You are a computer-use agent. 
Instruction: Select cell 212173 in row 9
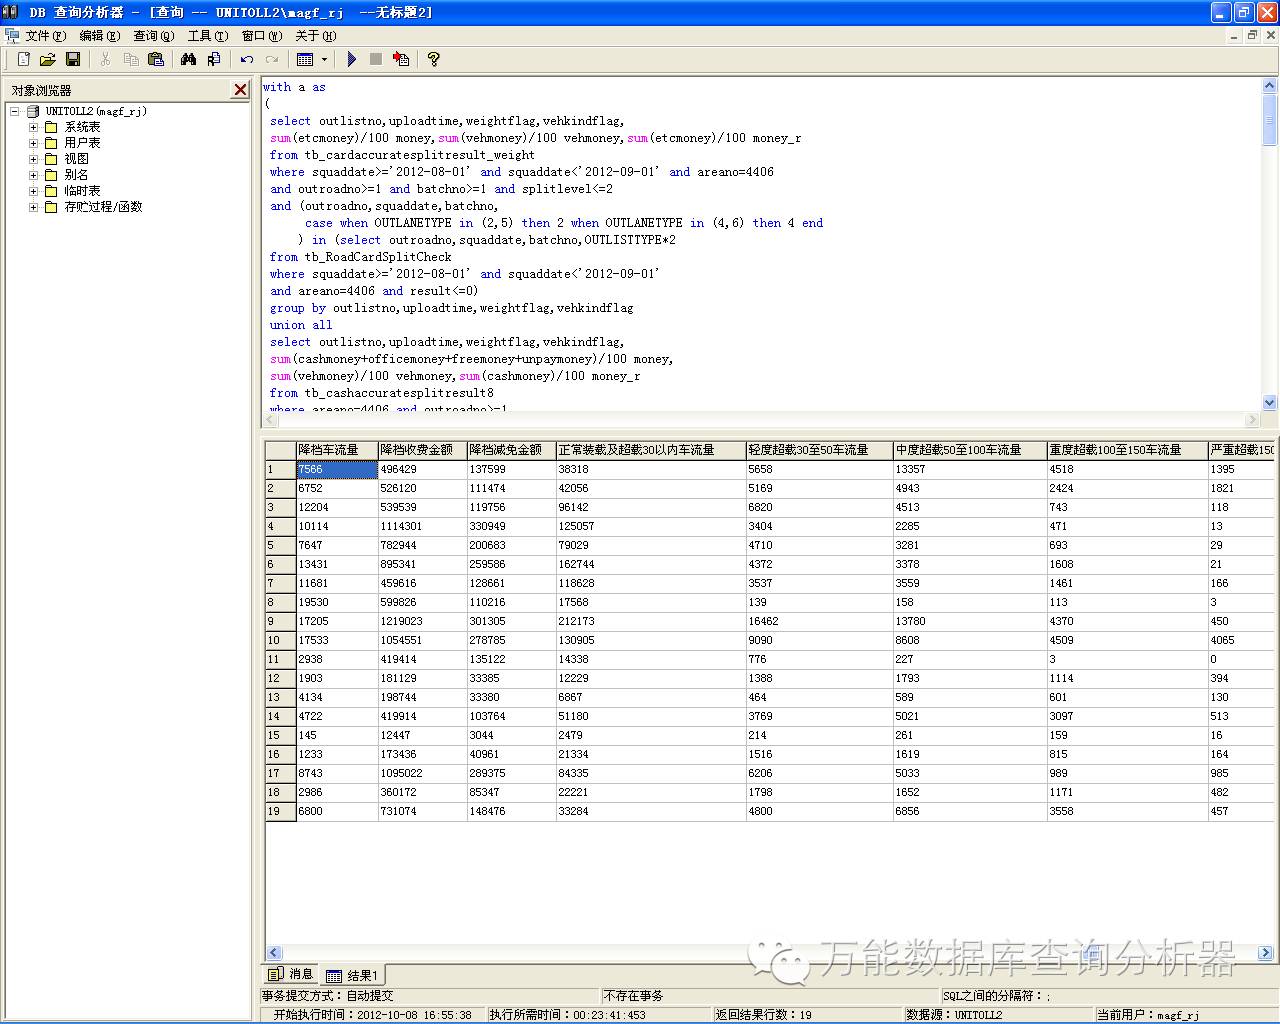coord(651,621)
